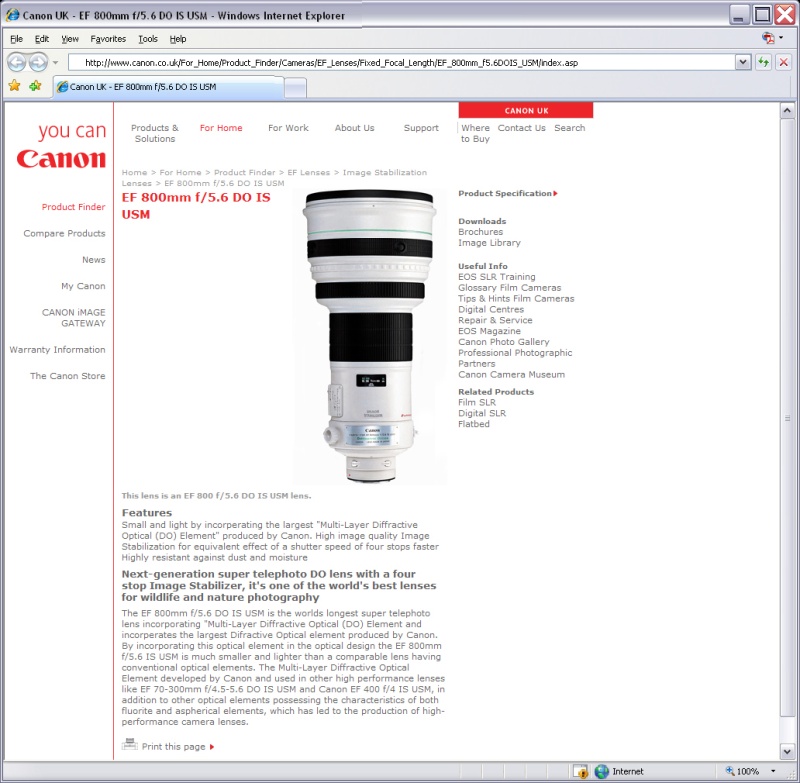Click the Add to Favorites icon
The width and height of the screenshot is (800, 783).
click(35, 86)
